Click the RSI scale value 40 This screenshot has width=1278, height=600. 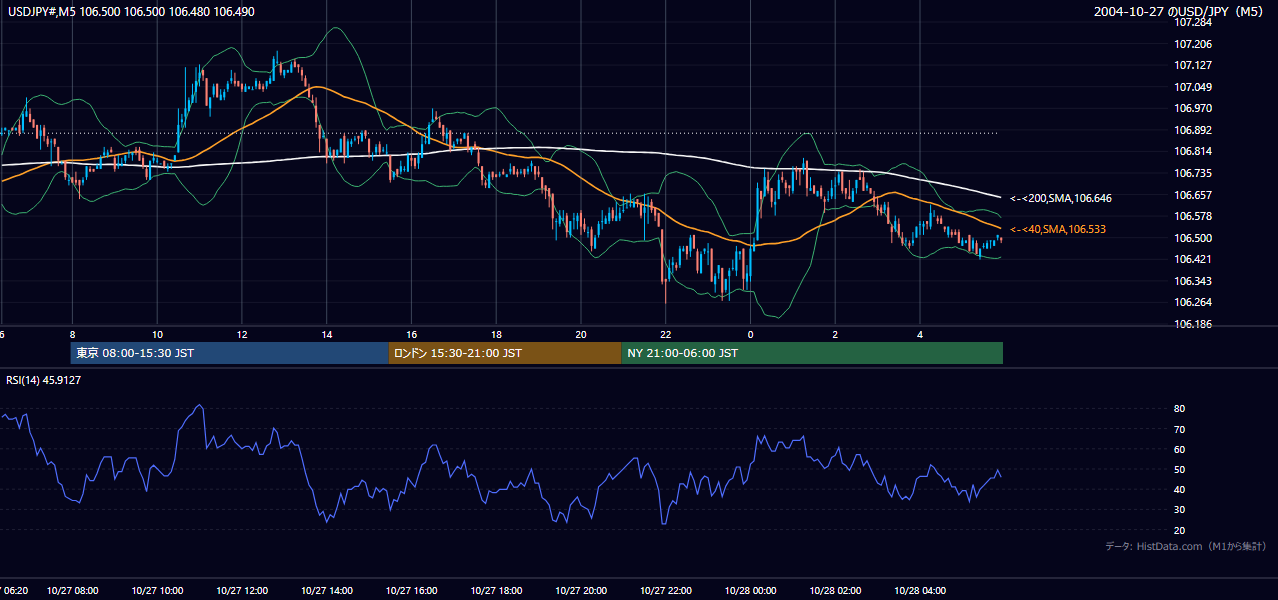(x=1180, y=489)
